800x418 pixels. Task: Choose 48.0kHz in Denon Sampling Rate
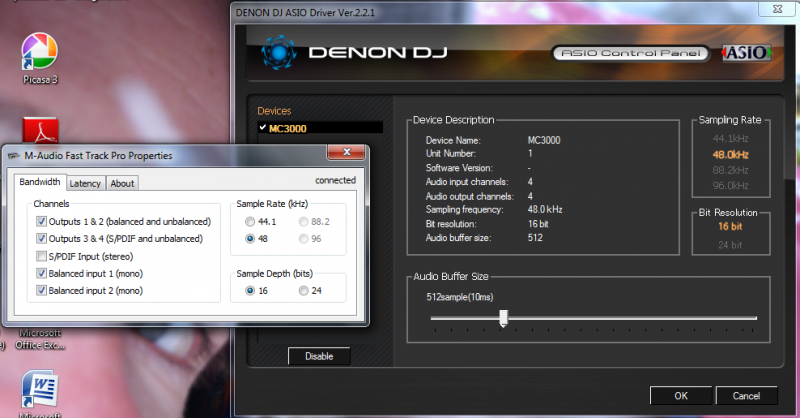point(730,155)
